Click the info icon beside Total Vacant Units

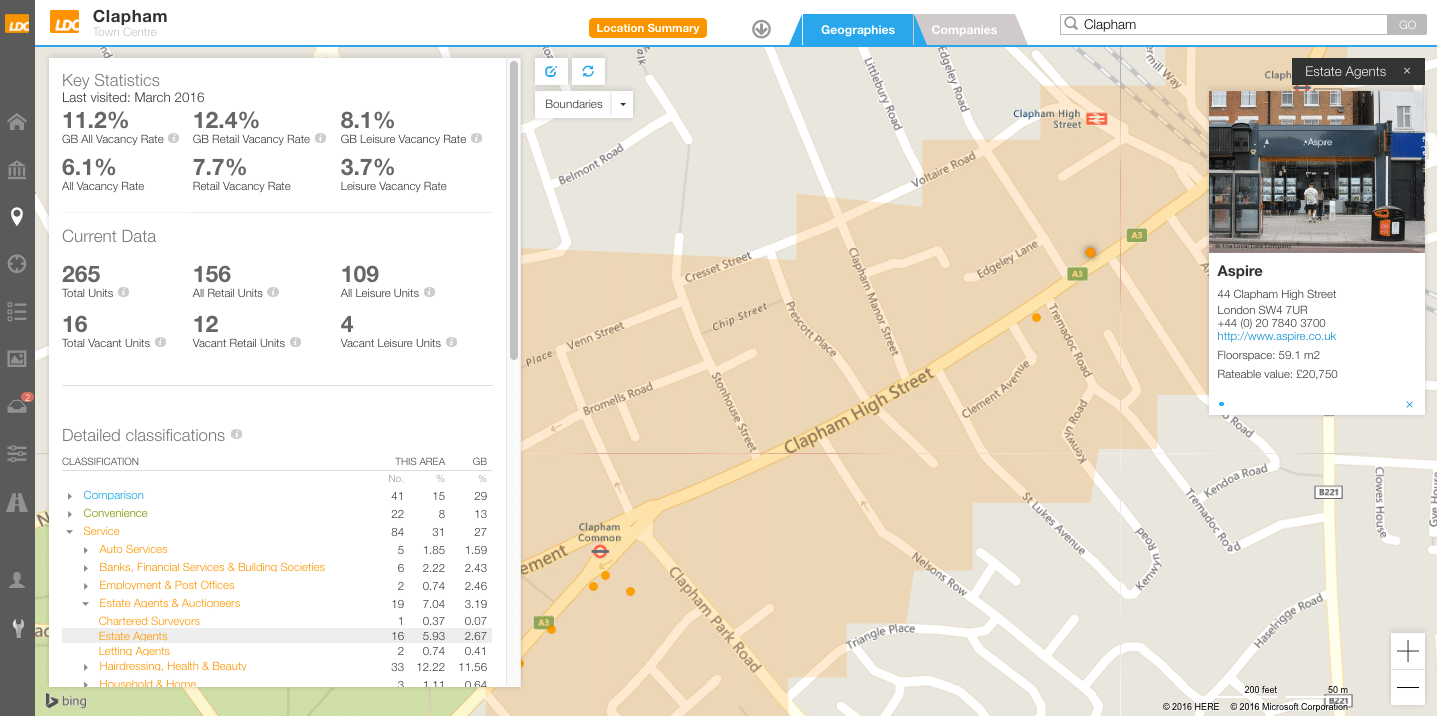(160, 343)
